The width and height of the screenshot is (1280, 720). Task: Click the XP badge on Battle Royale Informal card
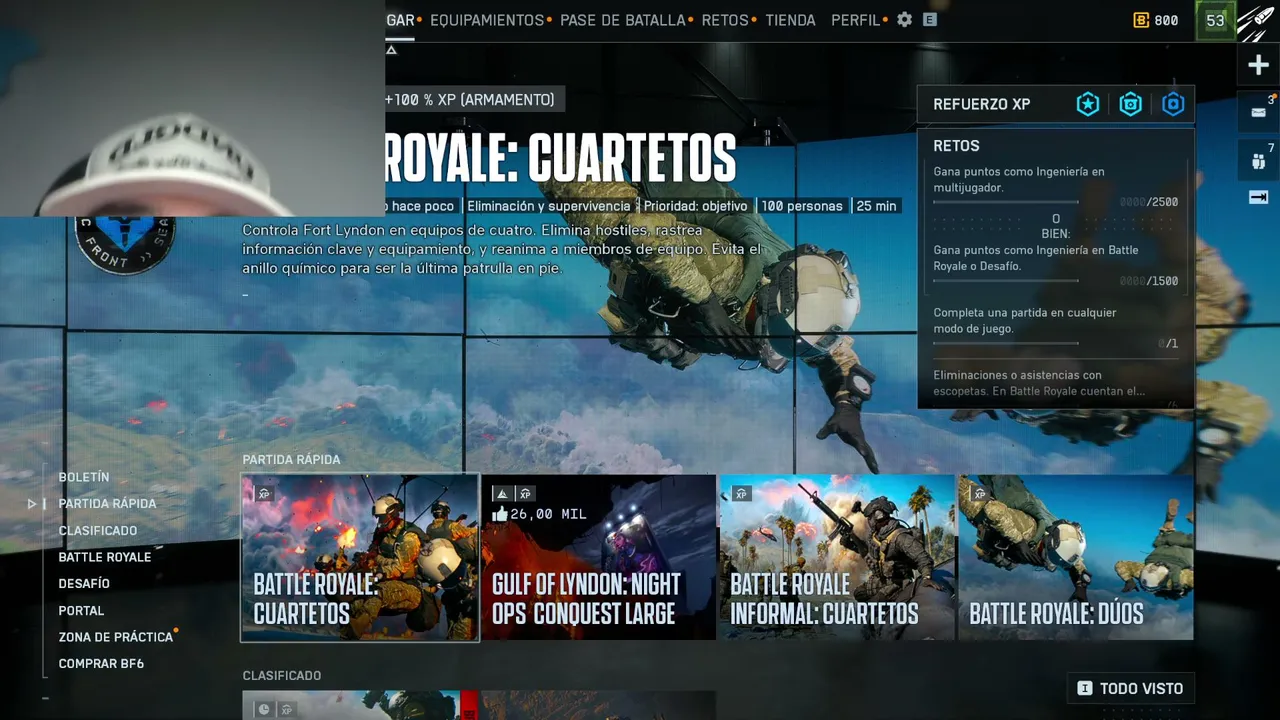[741, 493]
